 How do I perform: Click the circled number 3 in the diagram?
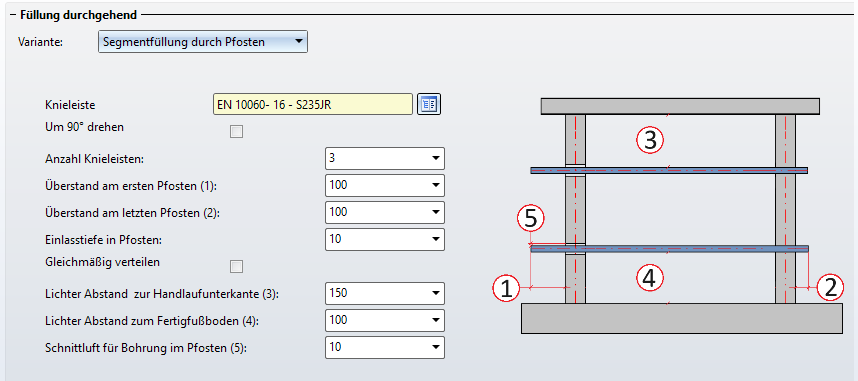pyautogui.click(x=650, y=141)
